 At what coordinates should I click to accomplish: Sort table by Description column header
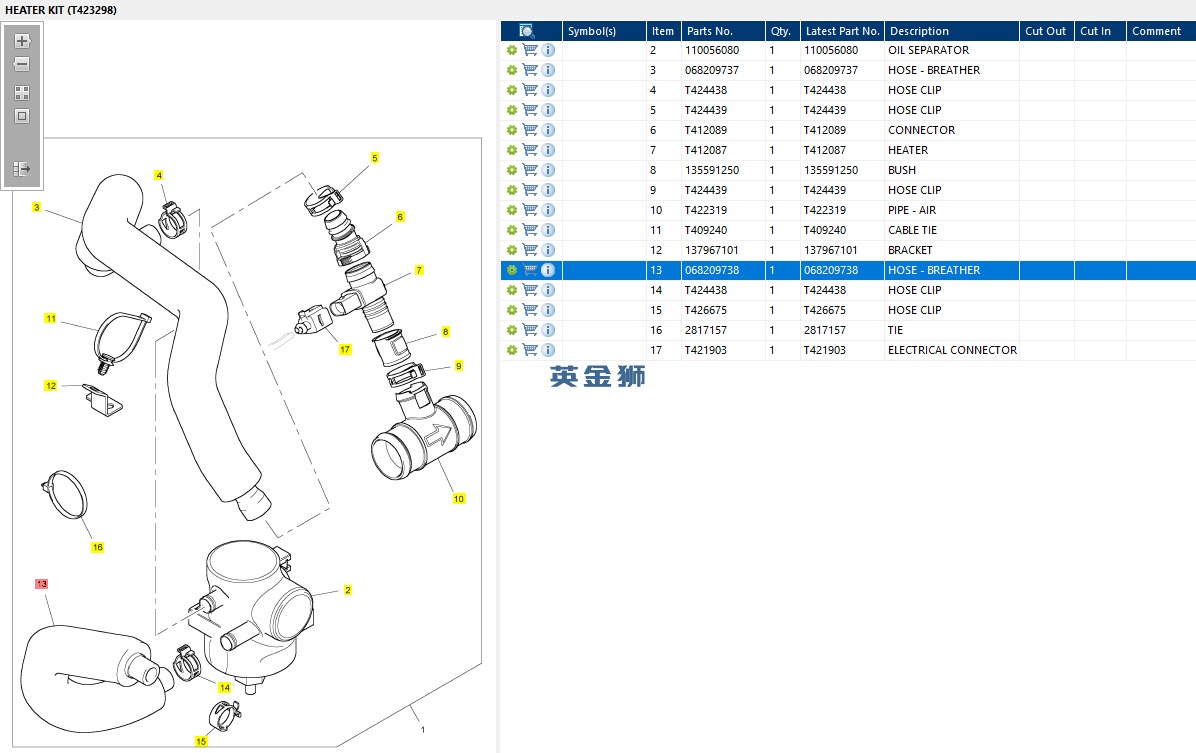click(x=919, y=31)
